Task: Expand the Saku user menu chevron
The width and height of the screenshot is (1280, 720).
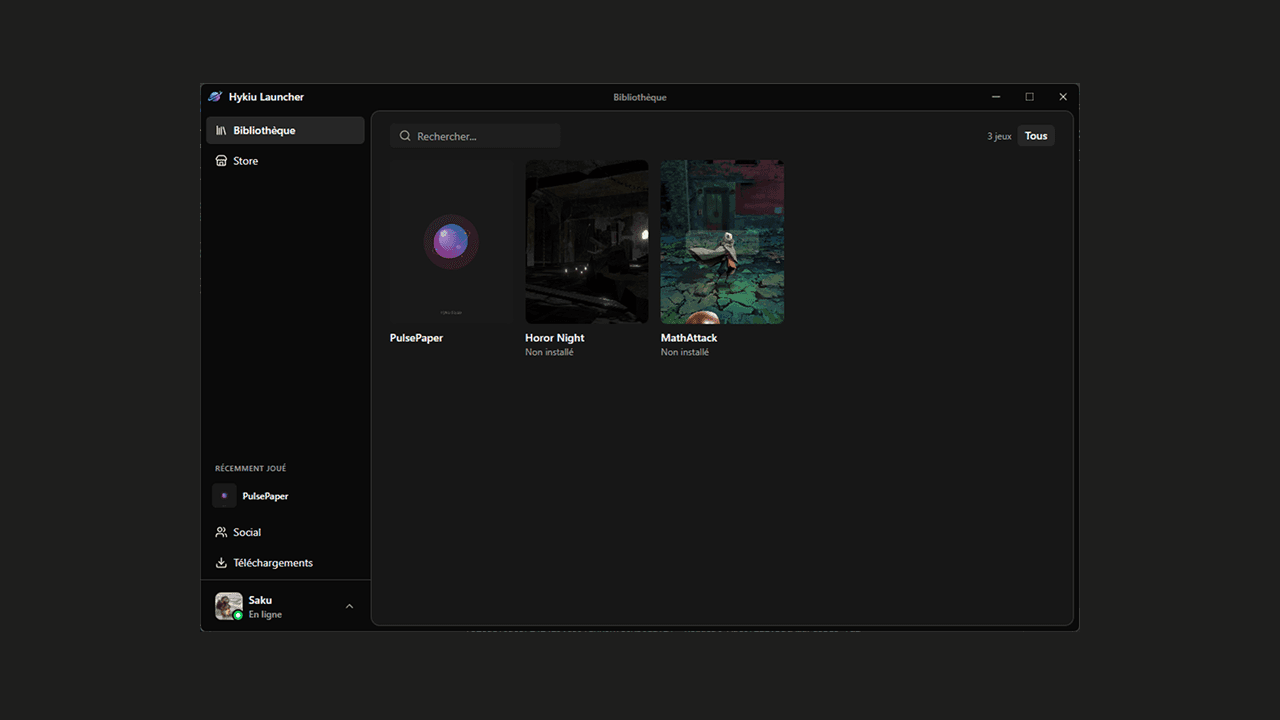Action: coord(349,606)
